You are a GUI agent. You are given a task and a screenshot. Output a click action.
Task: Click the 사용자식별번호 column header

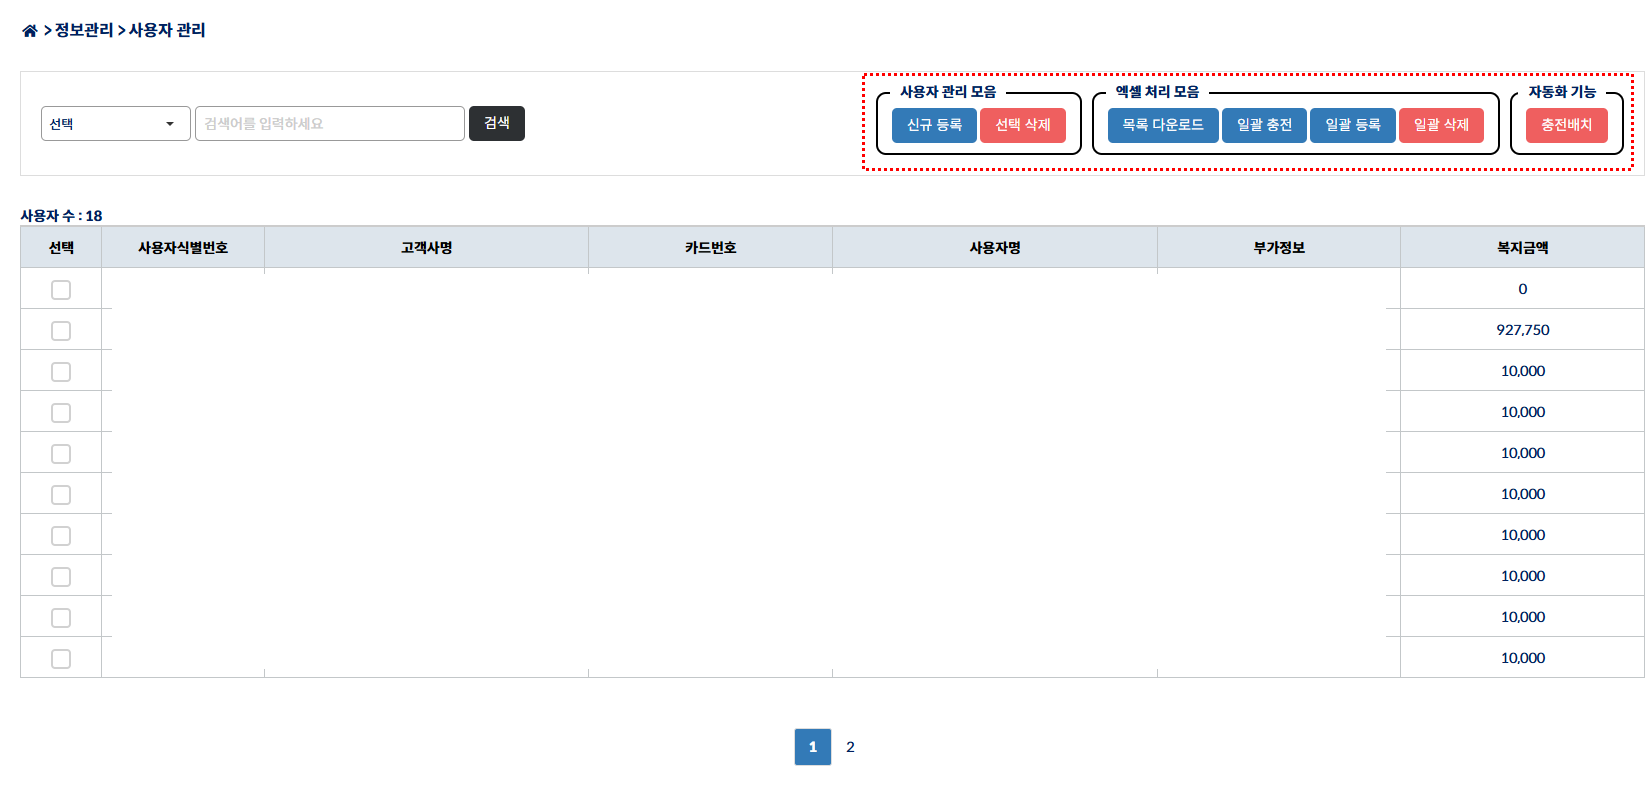[182, 248]
